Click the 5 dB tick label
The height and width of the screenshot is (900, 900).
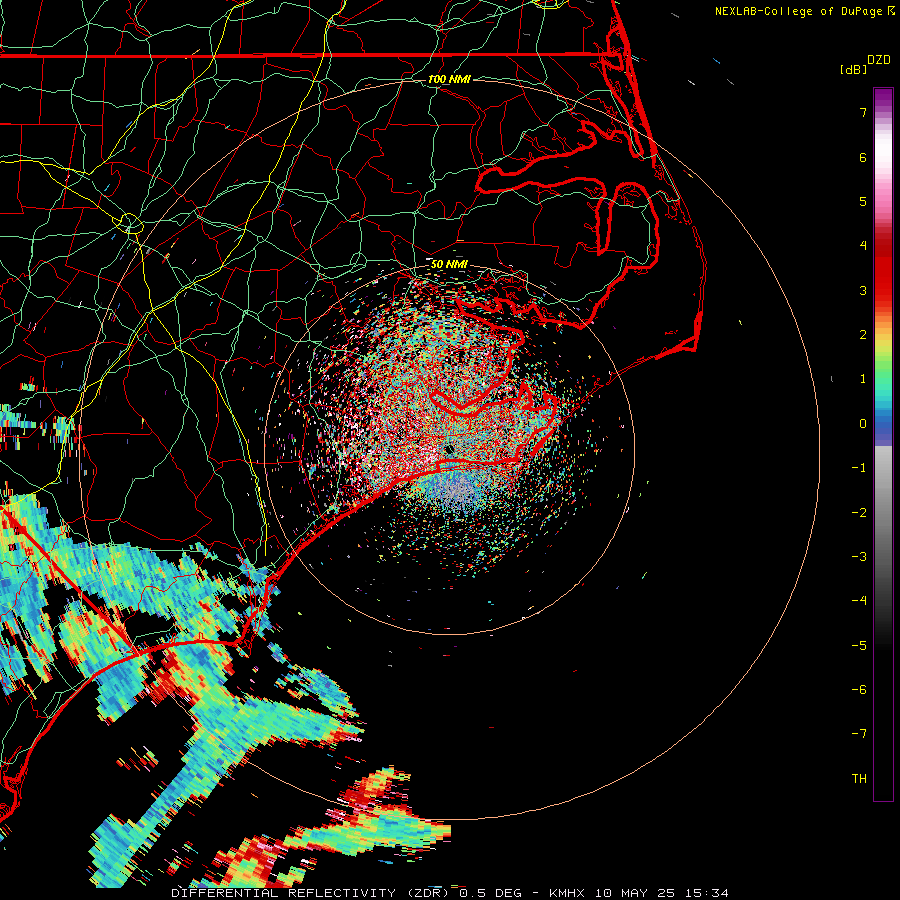pos(863,201)
